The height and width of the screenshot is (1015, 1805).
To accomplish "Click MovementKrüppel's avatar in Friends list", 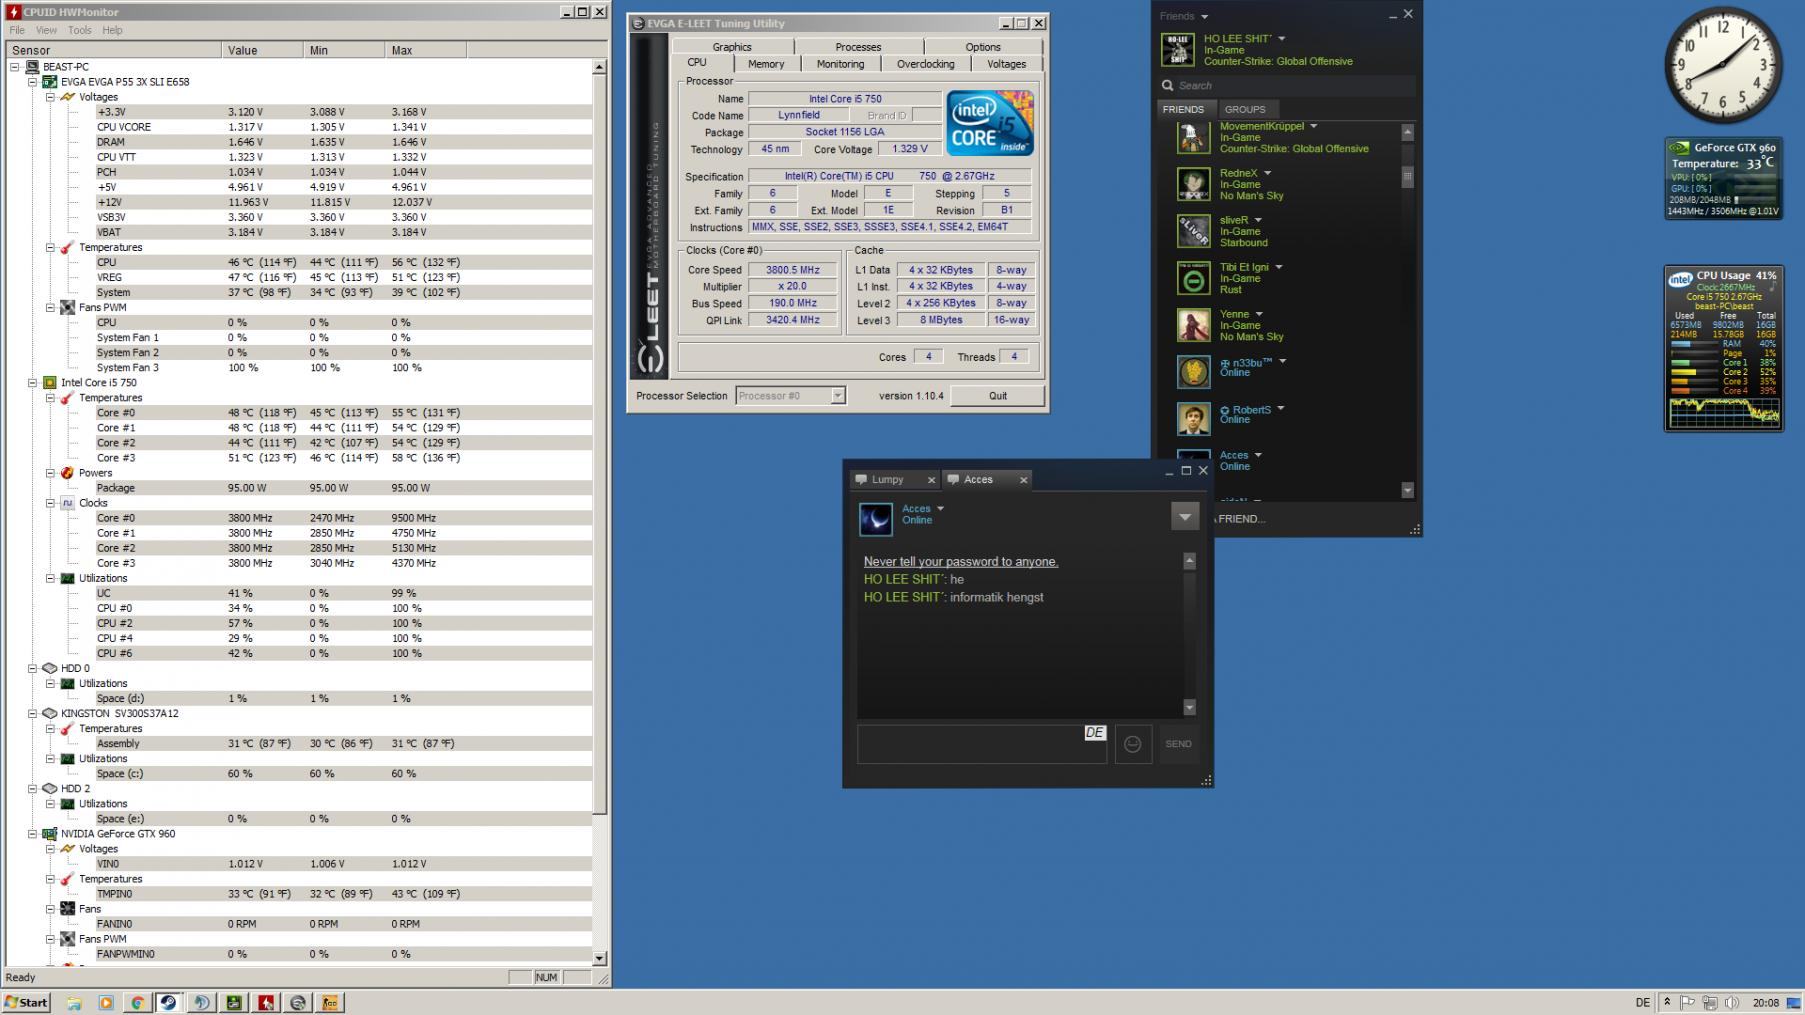I will [1193, 137].
